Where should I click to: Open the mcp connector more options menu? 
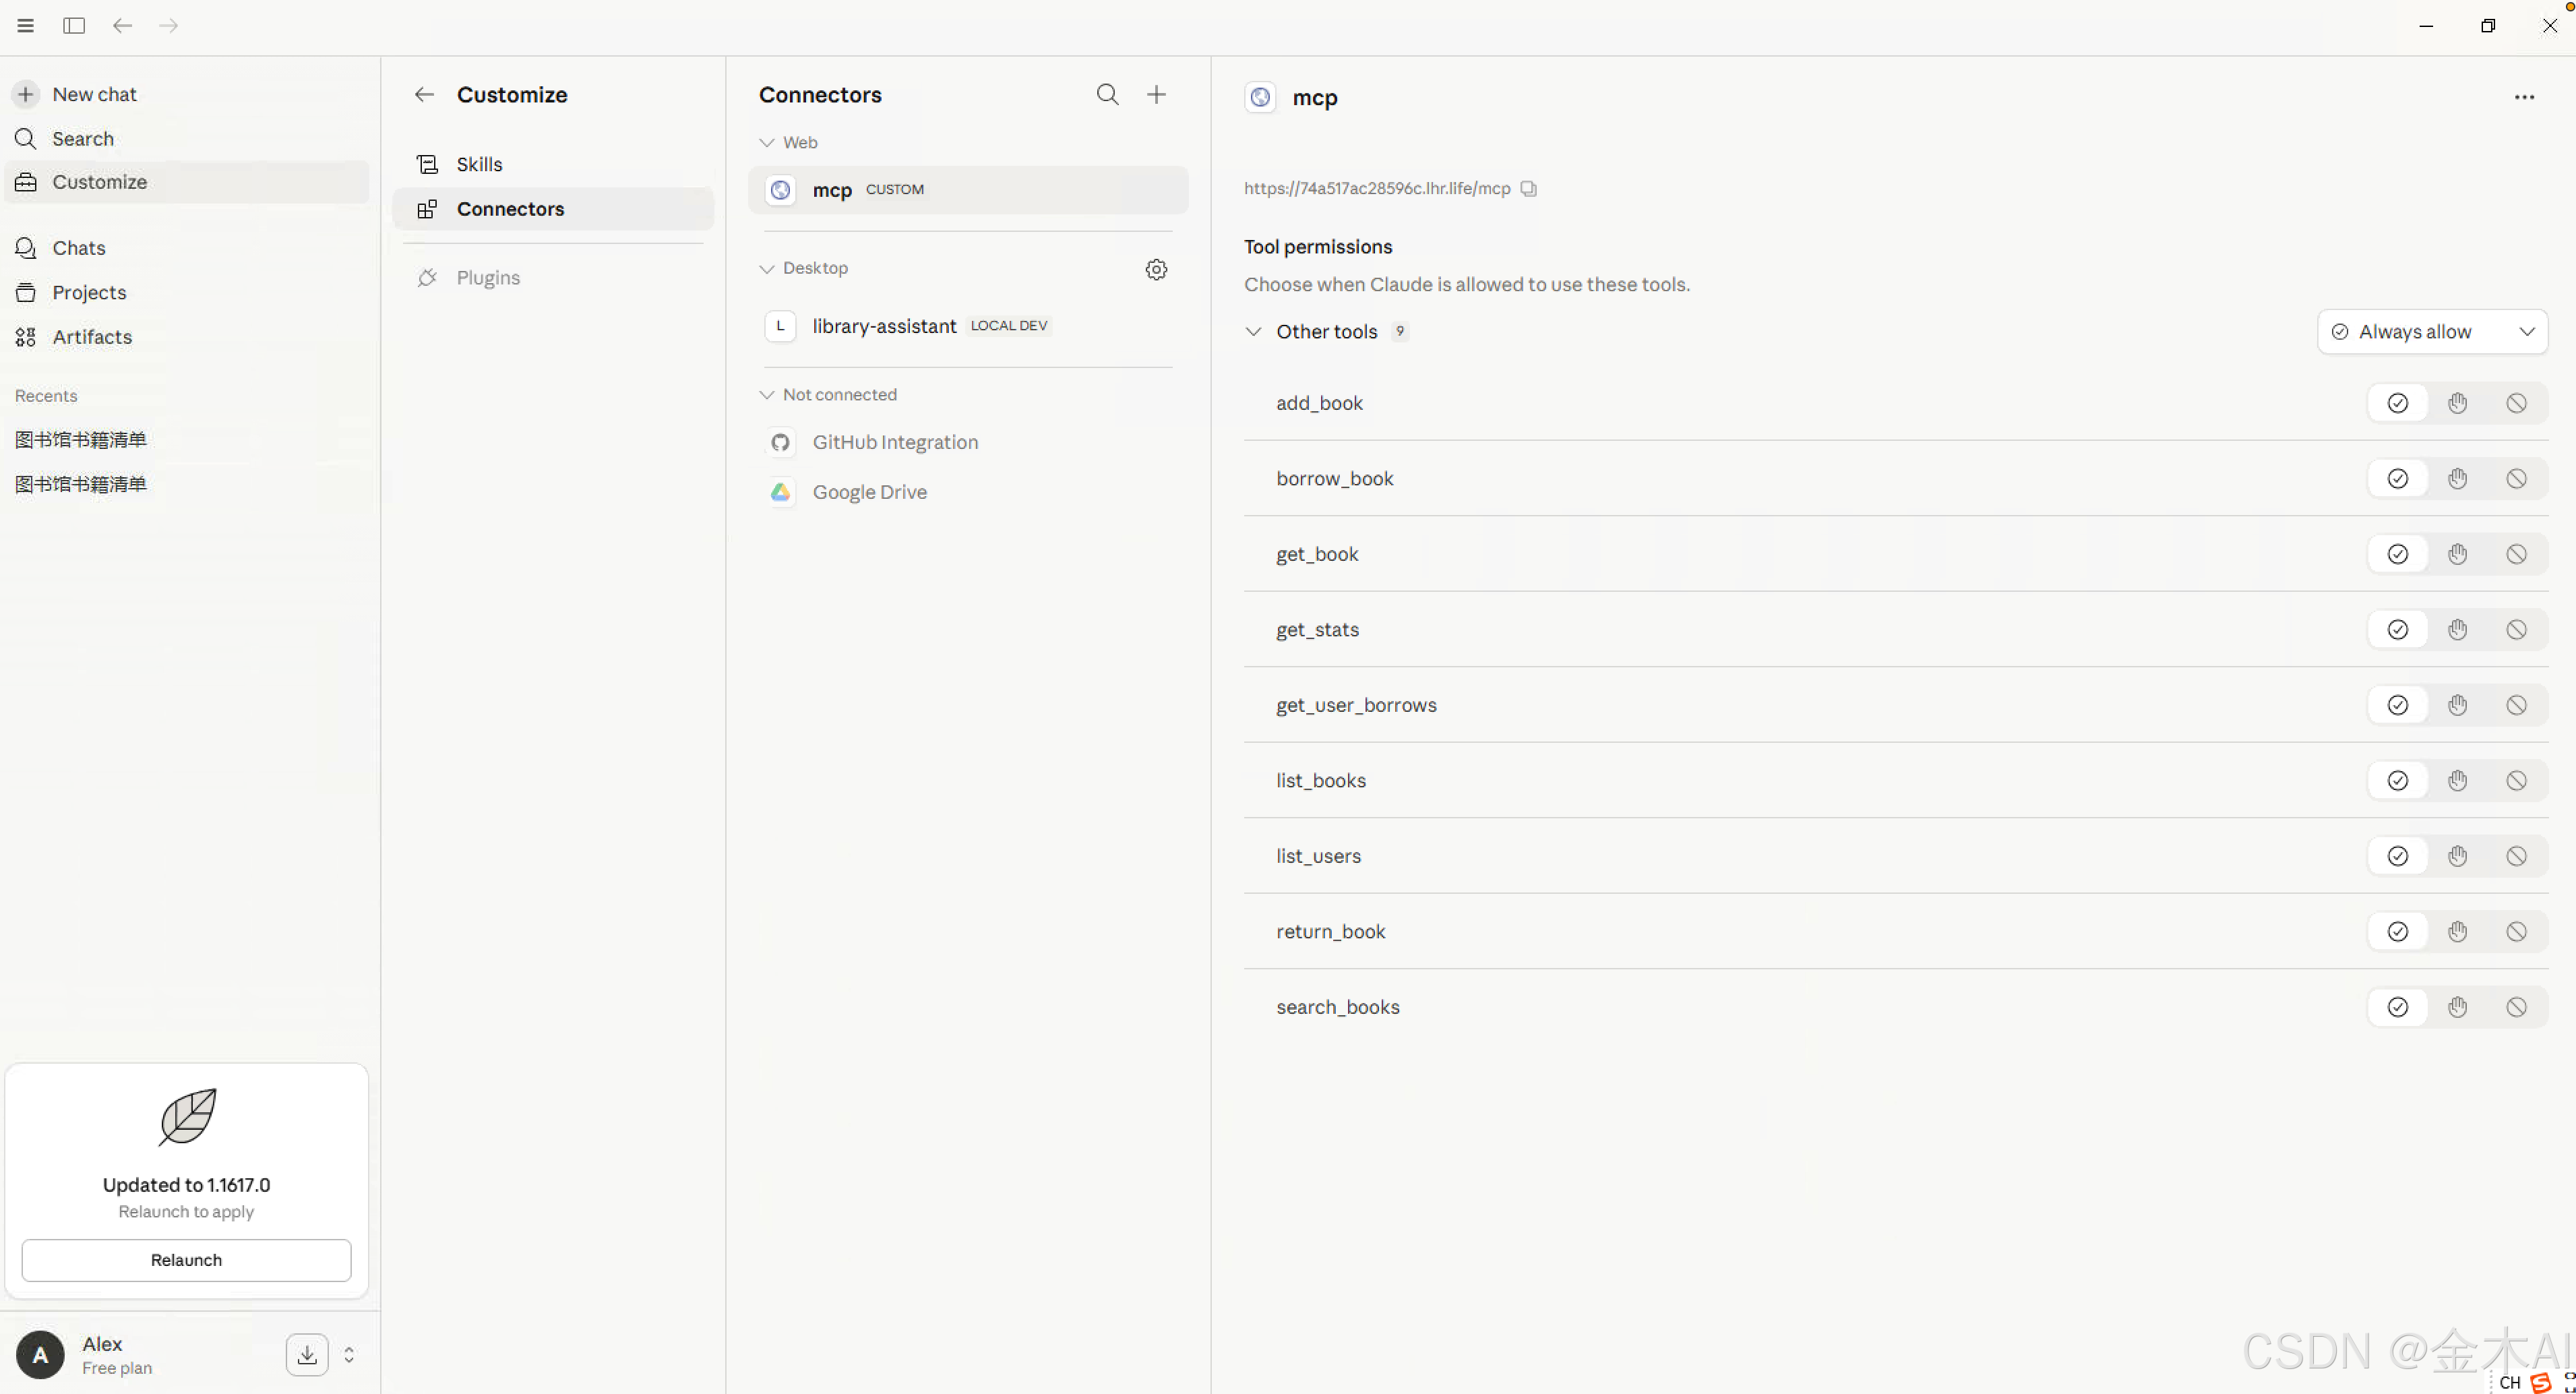2524,97
